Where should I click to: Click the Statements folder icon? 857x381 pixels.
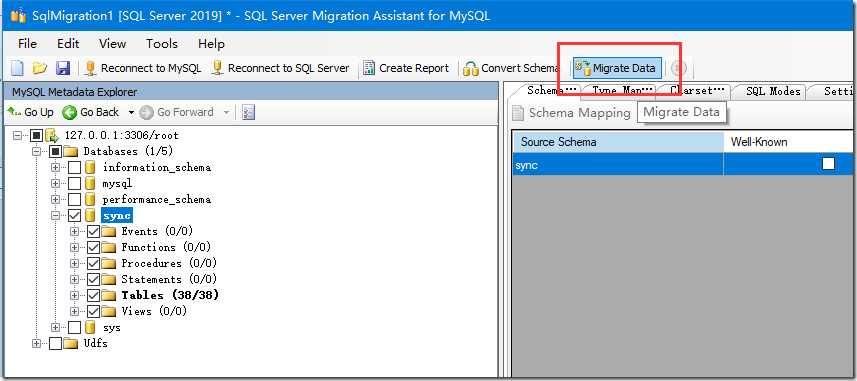[109, 279]
